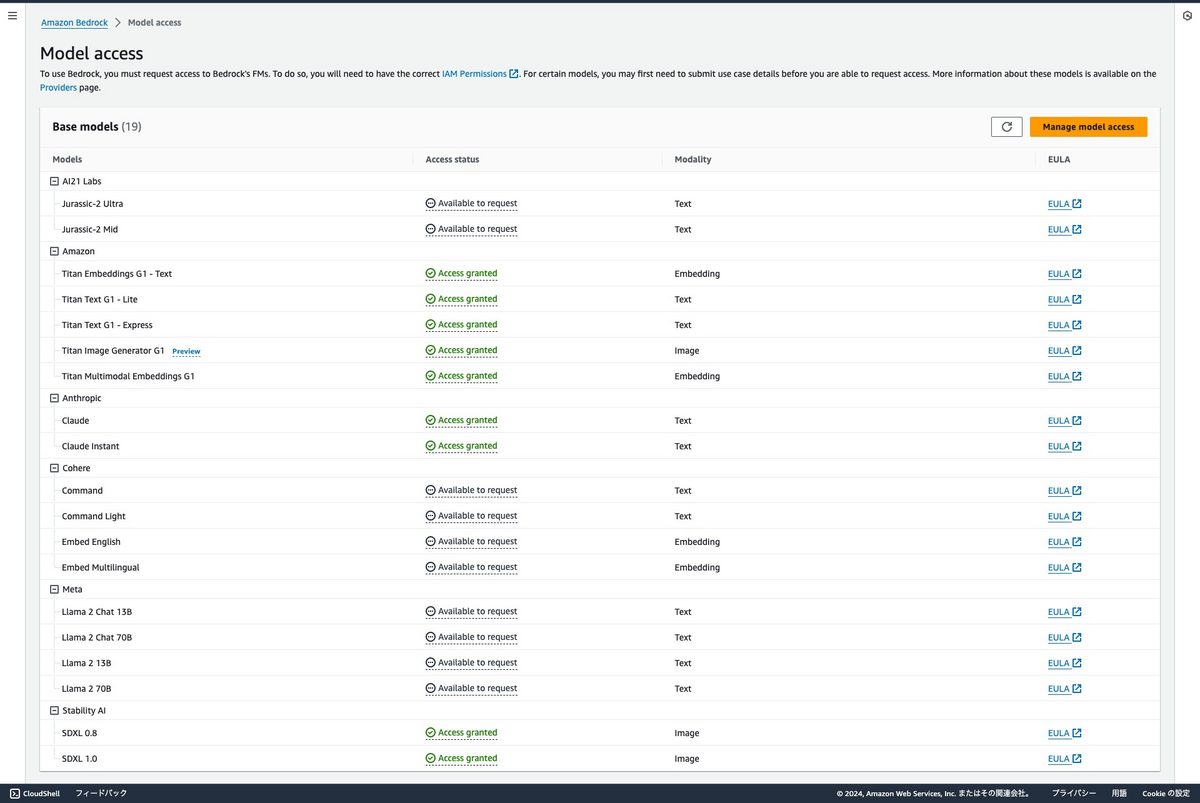
Task: Navigate to Amazon Bedrock via the breadcrumb
Action: click(x=73, y=22)
